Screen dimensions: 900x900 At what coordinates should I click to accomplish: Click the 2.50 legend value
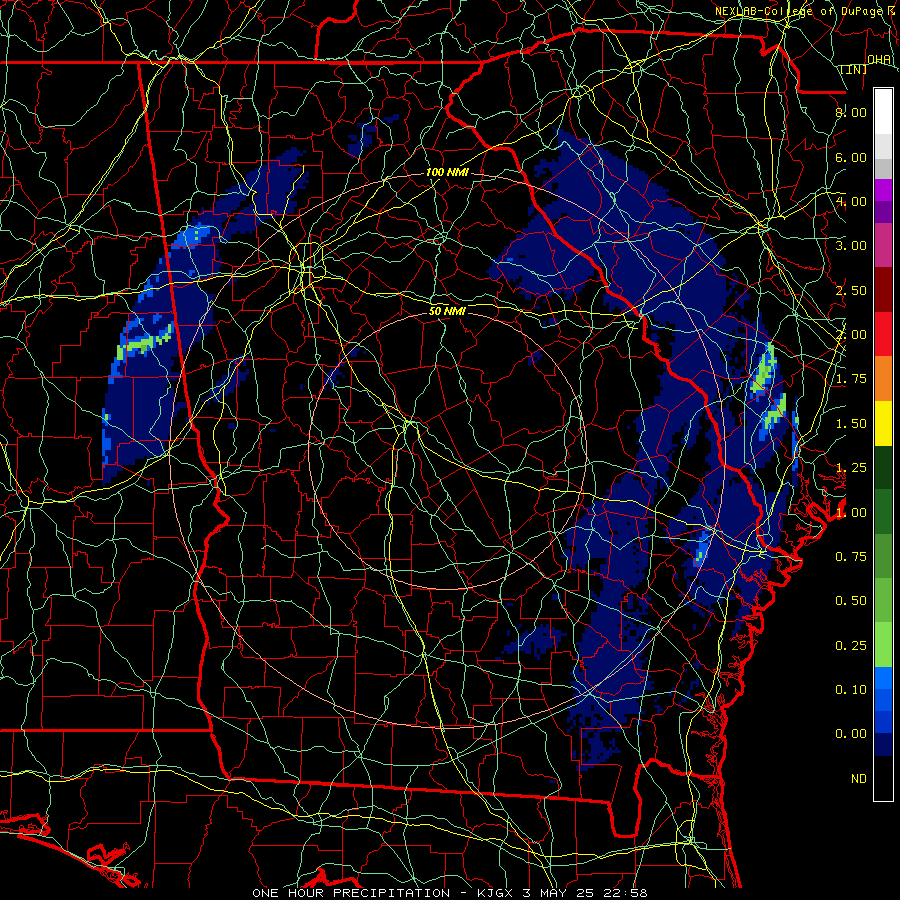(851, 290)
